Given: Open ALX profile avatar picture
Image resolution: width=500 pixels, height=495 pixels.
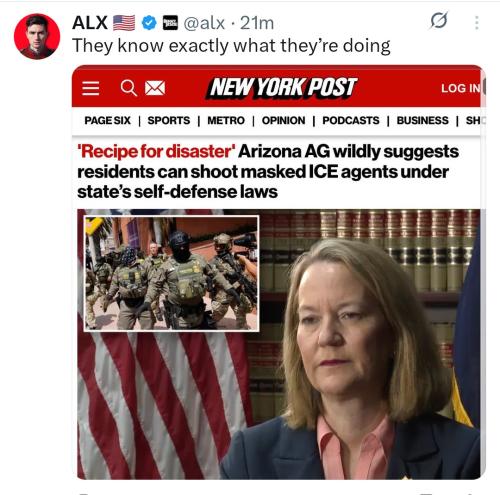Looking at the screenshot, I should (x=37, y=36).
